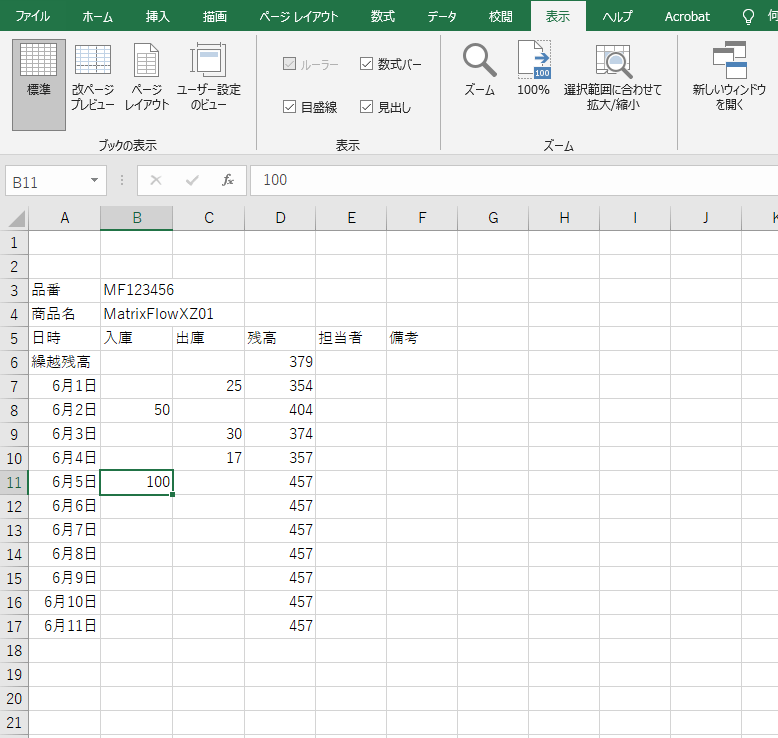The height and width of the screenshot is (738, 778).
Task: Open the 挿入 tab
Action: pyautogui.click(x=158, y=16)
